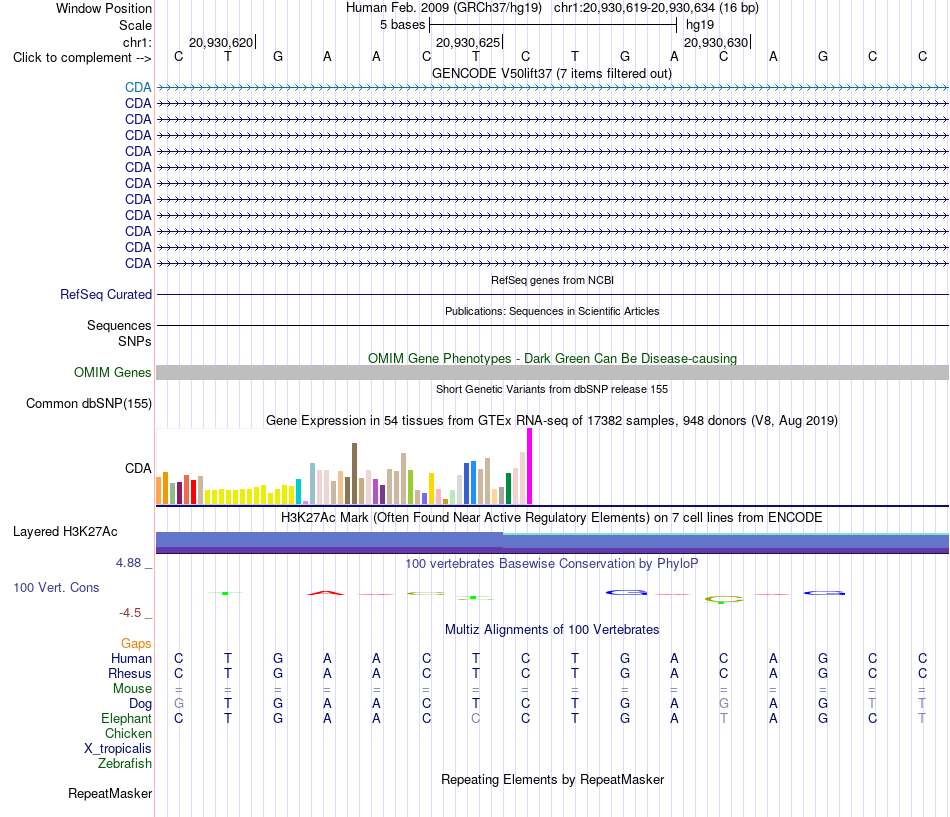Open '100 vertebrates Basewise Conservation by PhyloP' title
Image resolution: width=950 pixels, height=817 pixels.
552,564
